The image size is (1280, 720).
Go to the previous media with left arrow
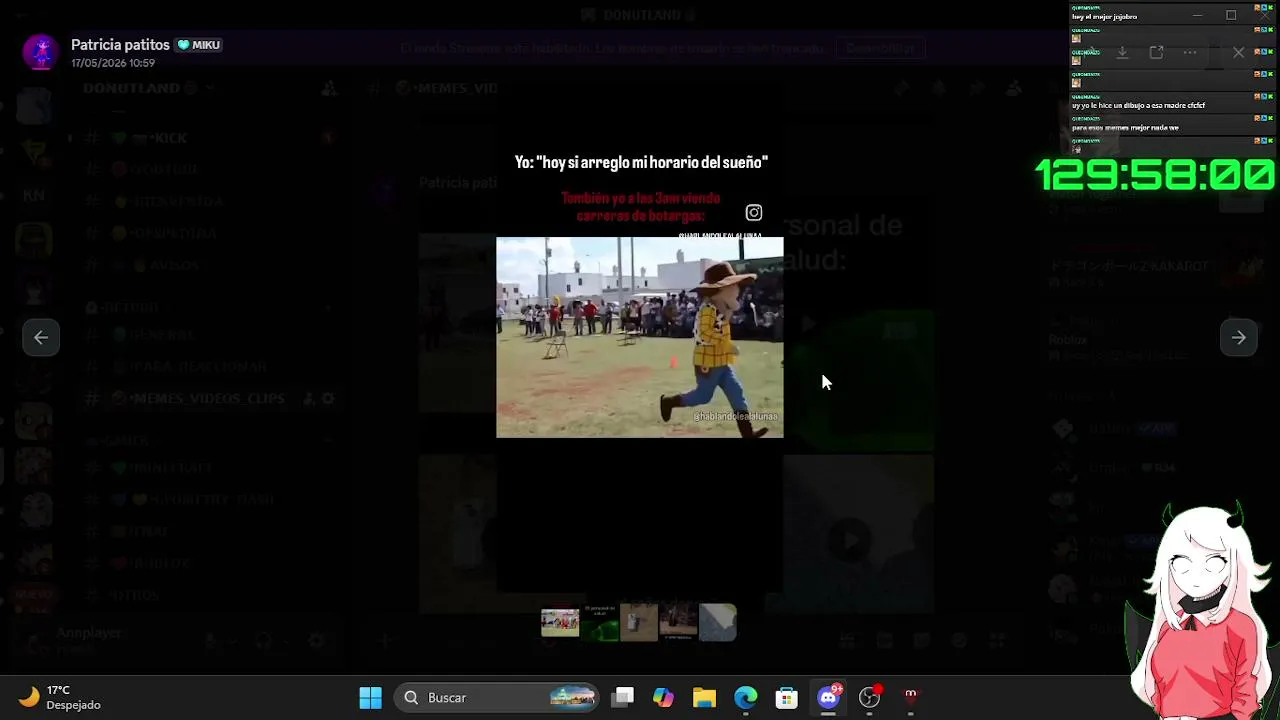tap(41, 338)
